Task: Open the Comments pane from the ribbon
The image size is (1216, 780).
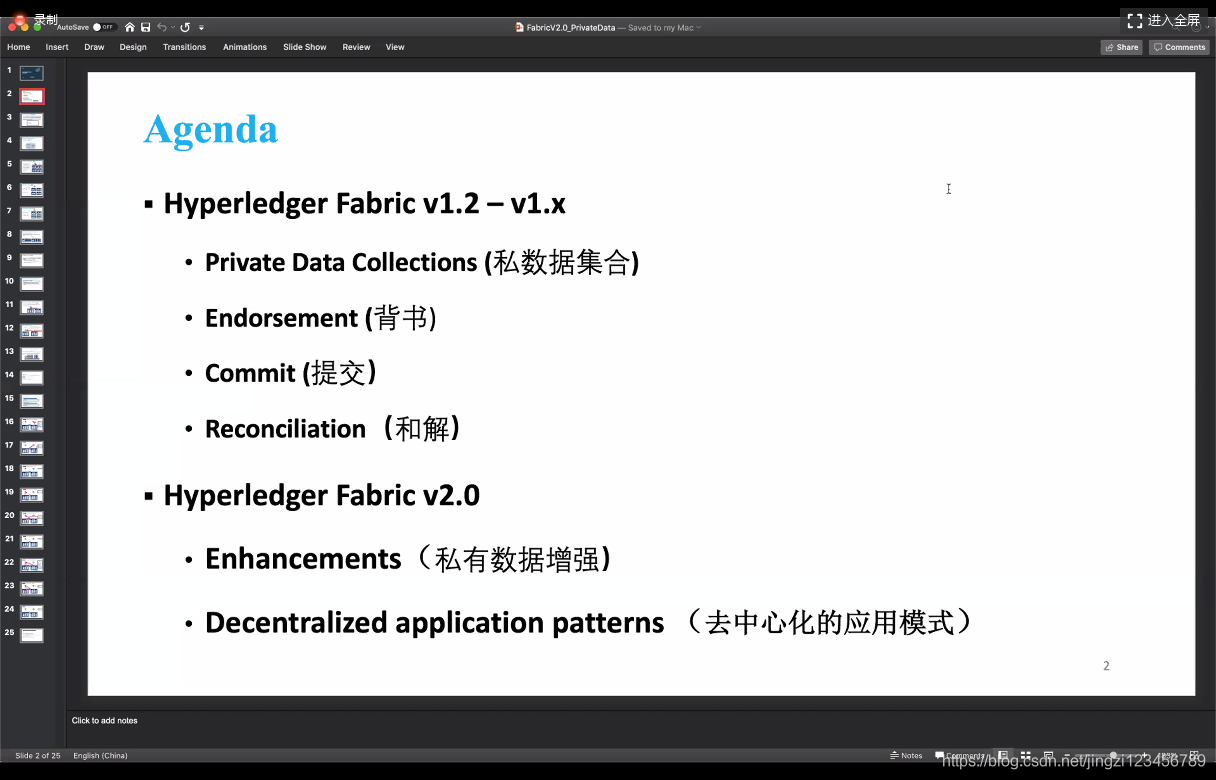Action: [x=1179, y=47]
